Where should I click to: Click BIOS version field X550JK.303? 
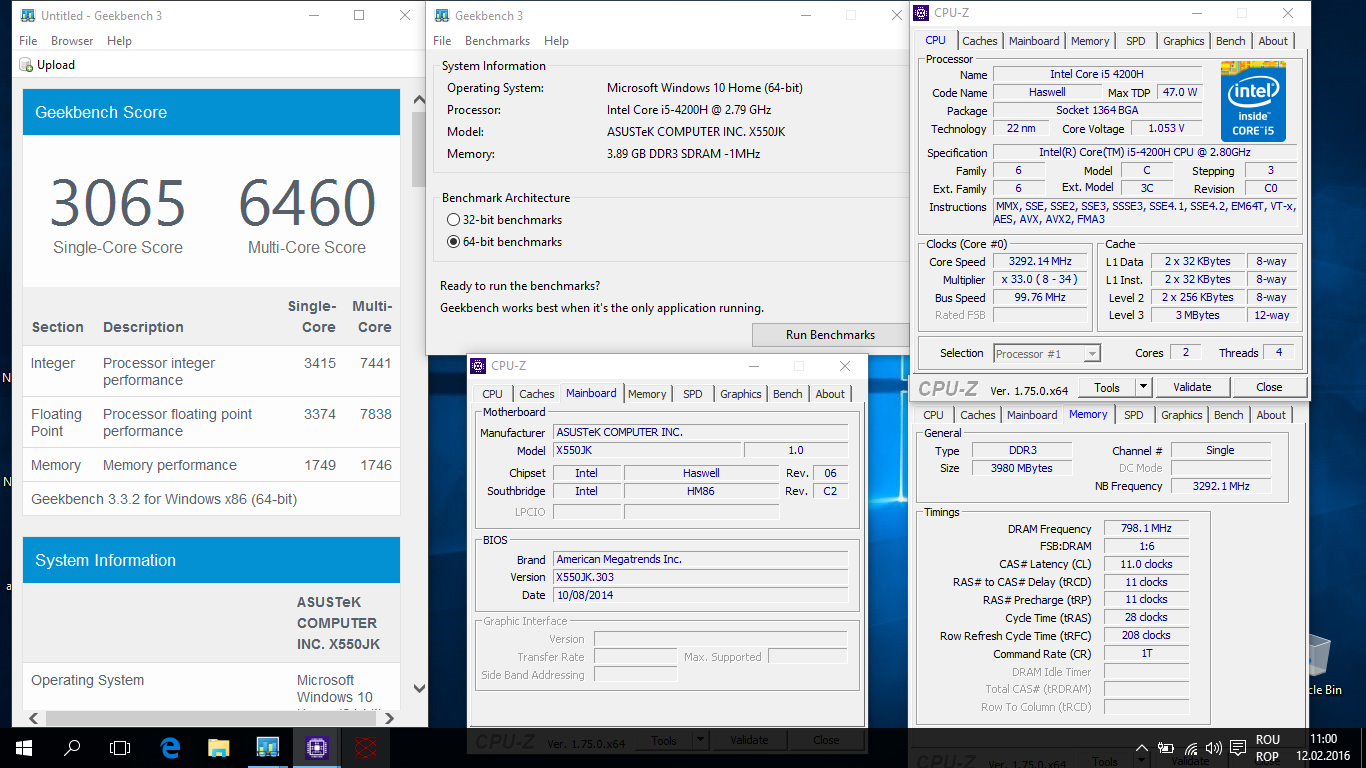point(700,577)
